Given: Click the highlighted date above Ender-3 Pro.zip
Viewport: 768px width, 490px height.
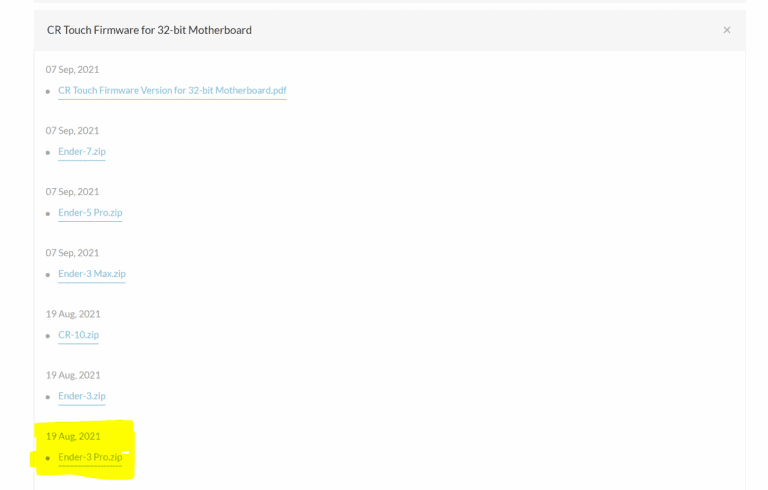Looking at the screenshot, I should coord(73,436).
